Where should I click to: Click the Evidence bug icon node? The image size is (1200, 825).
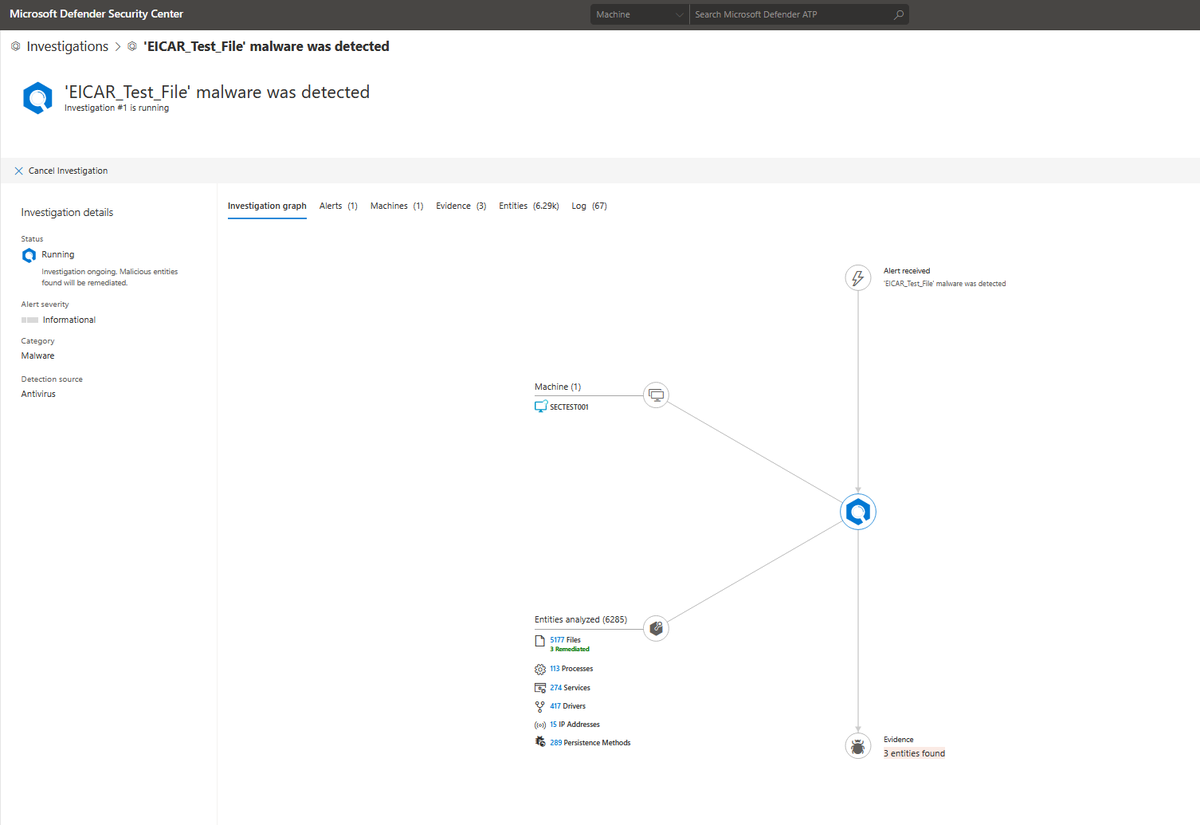(857, 745)
